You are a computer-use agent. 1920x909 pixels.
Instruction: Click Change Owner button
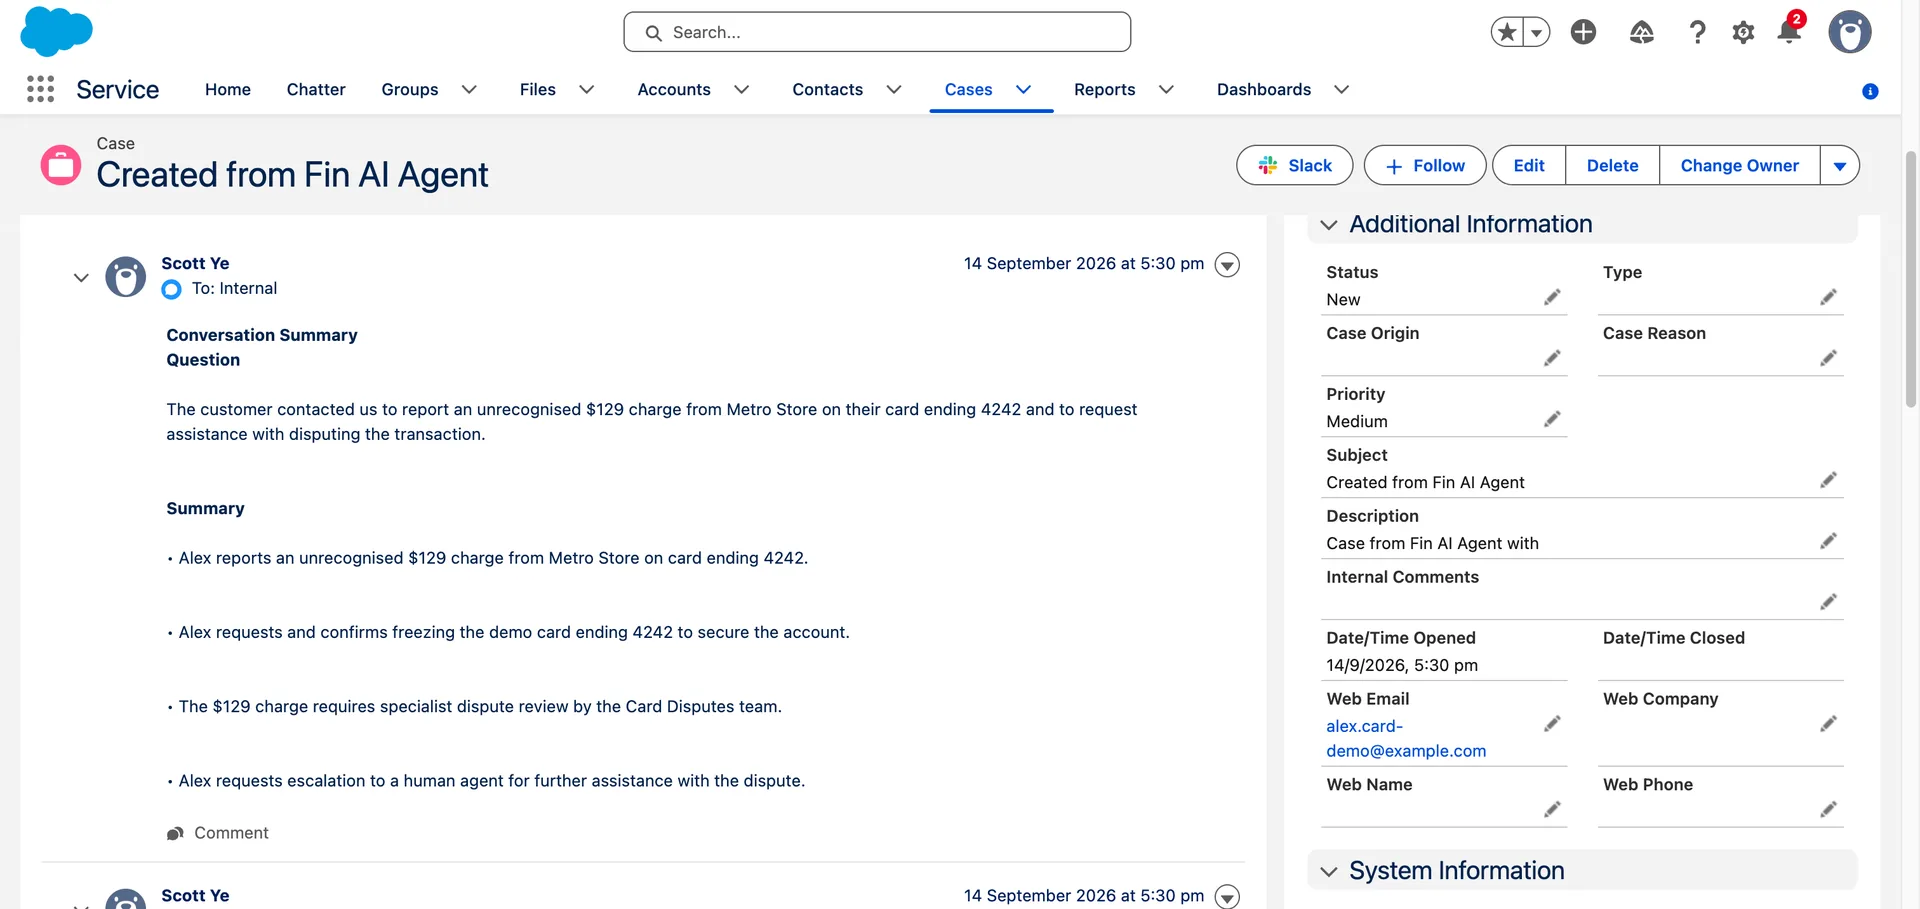pyautogui.click(x=1740, y=166)
